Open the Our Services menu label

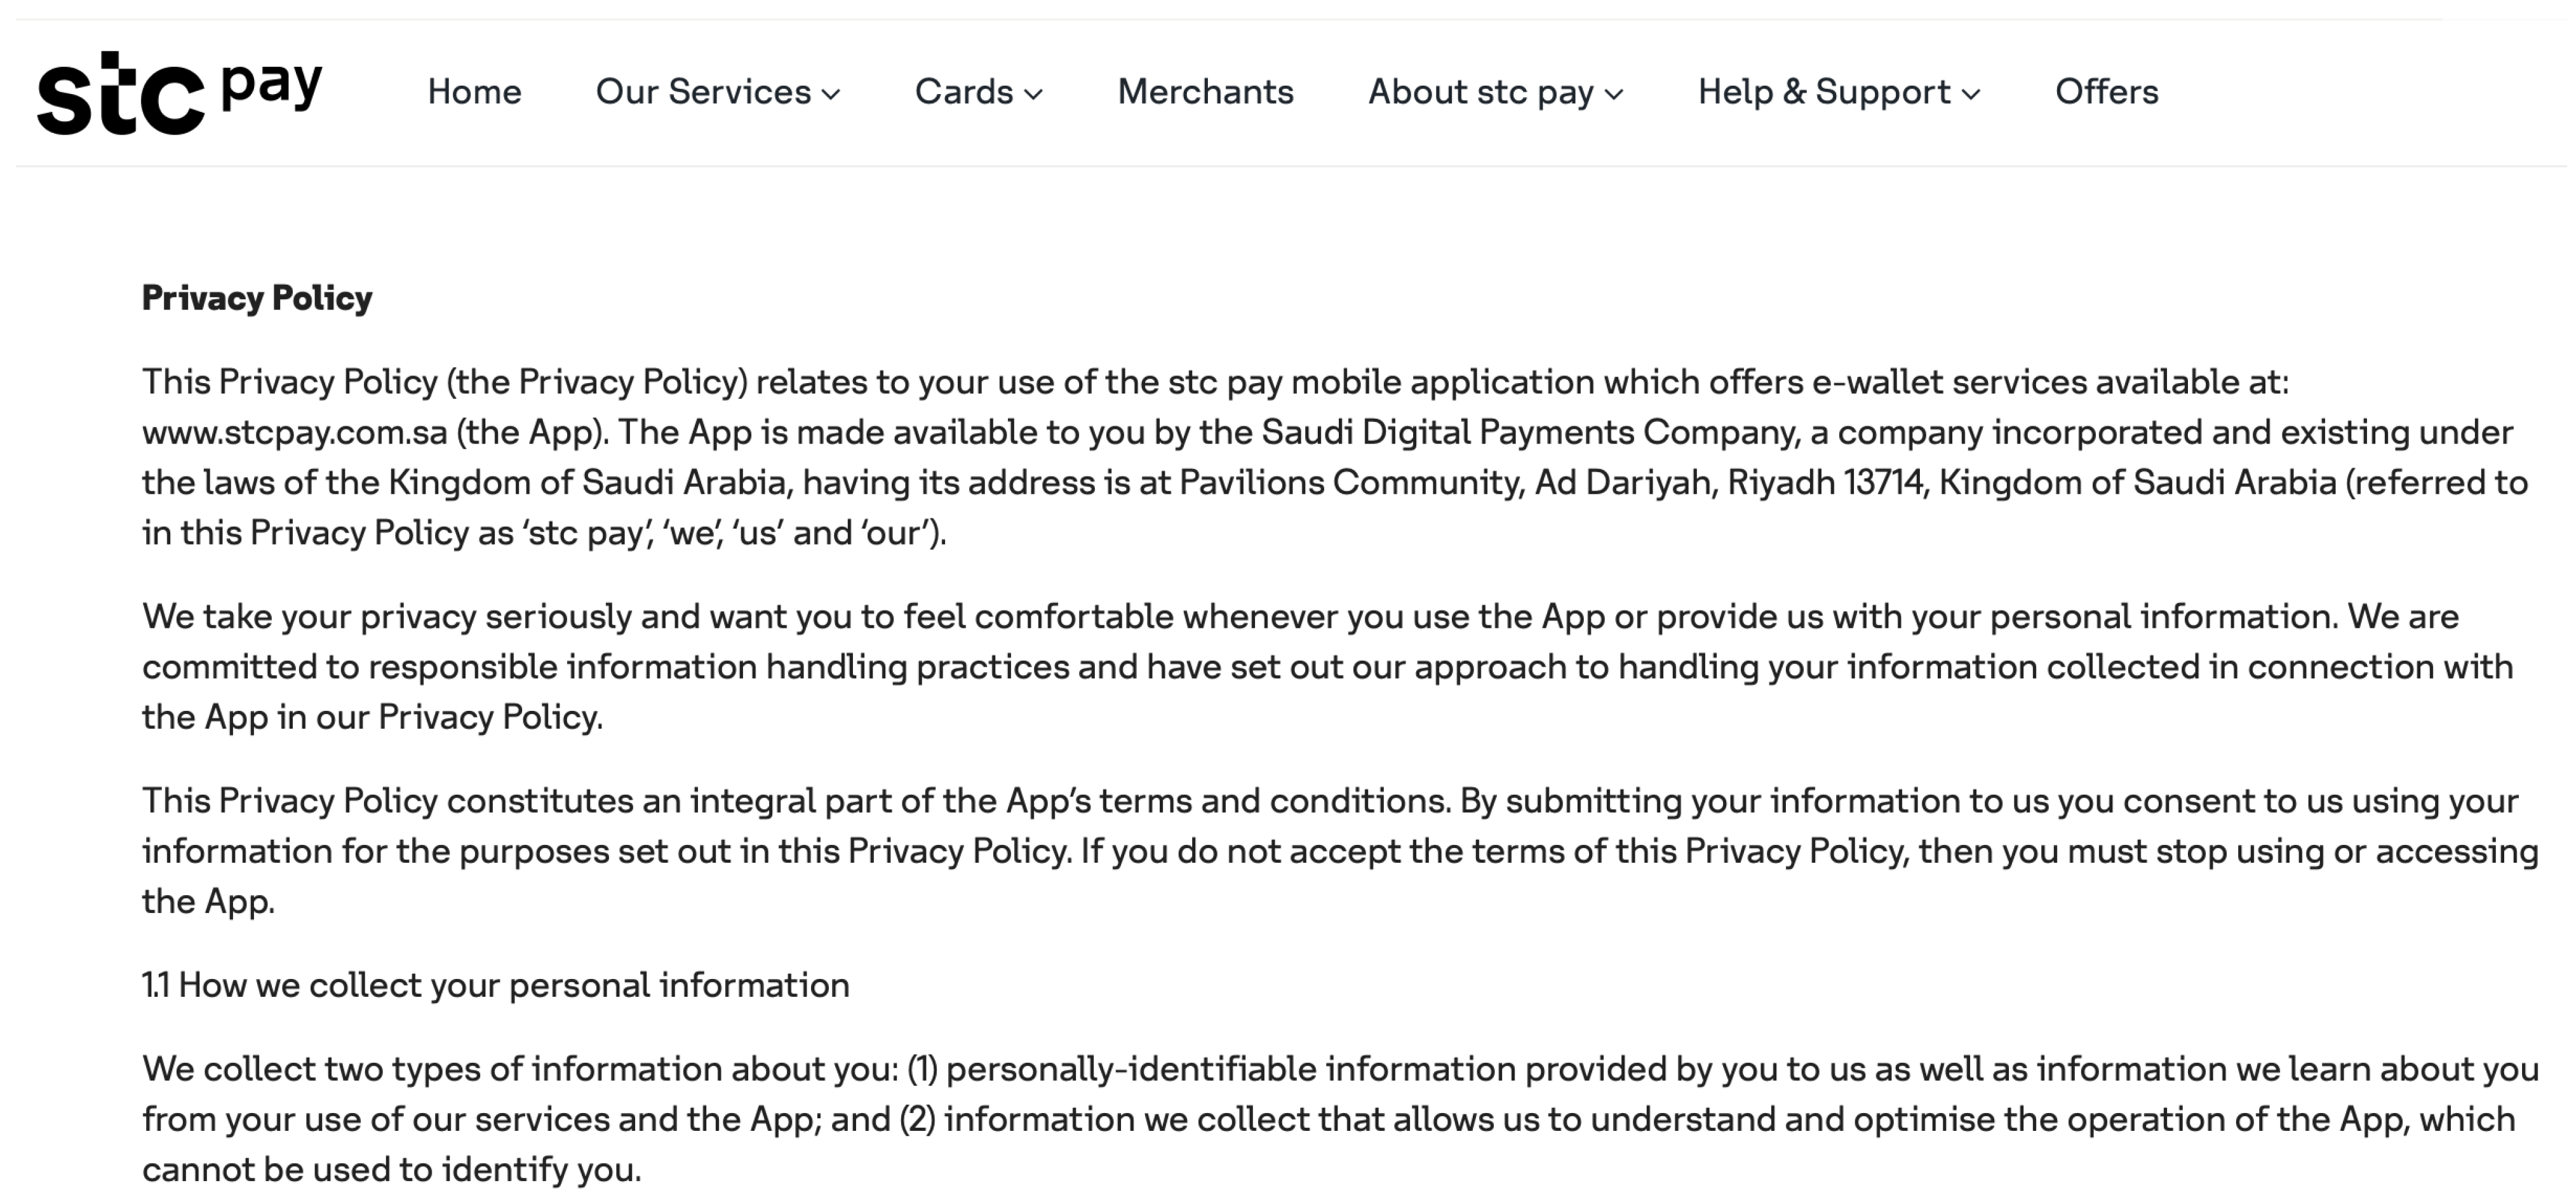[703, 92]
